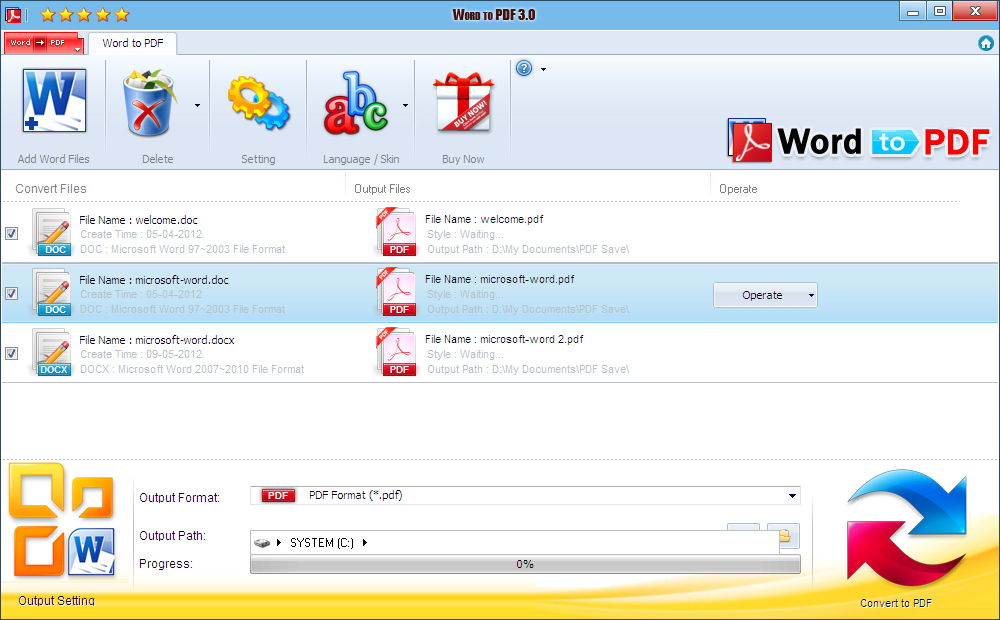
Task: Select the welcome.doc file name
Action: click(x=138, y=220)
